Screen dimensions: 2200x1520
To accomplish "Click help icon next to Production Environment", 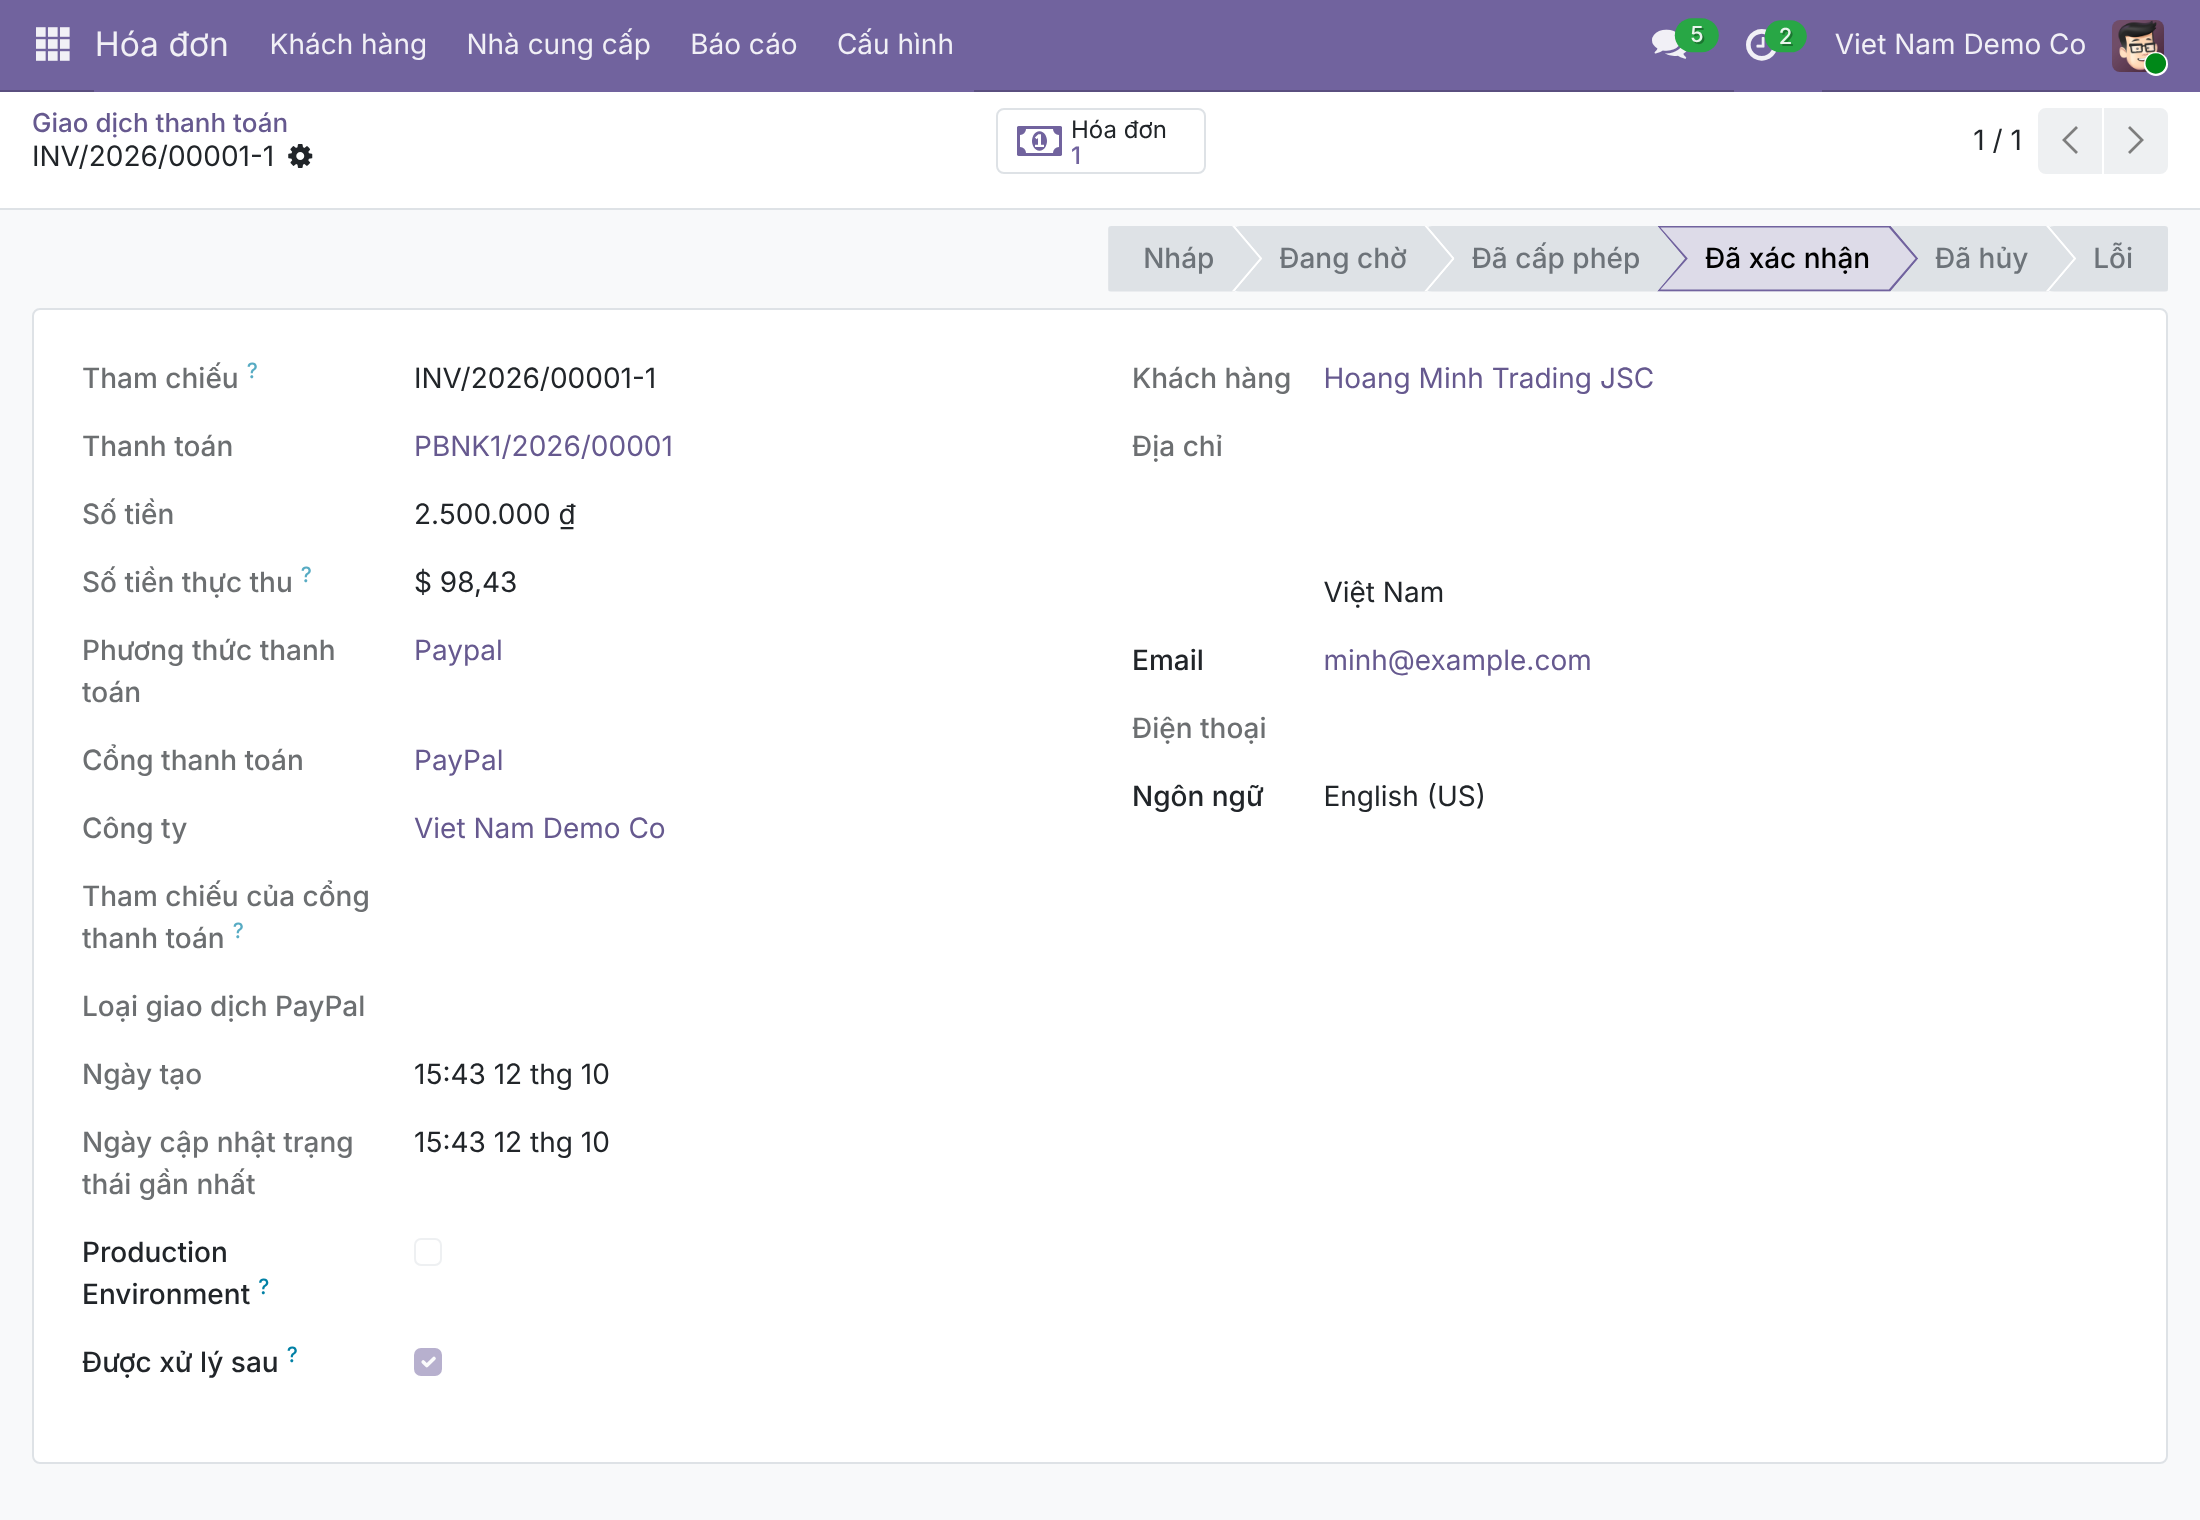I will click(x=264, y=1286).
